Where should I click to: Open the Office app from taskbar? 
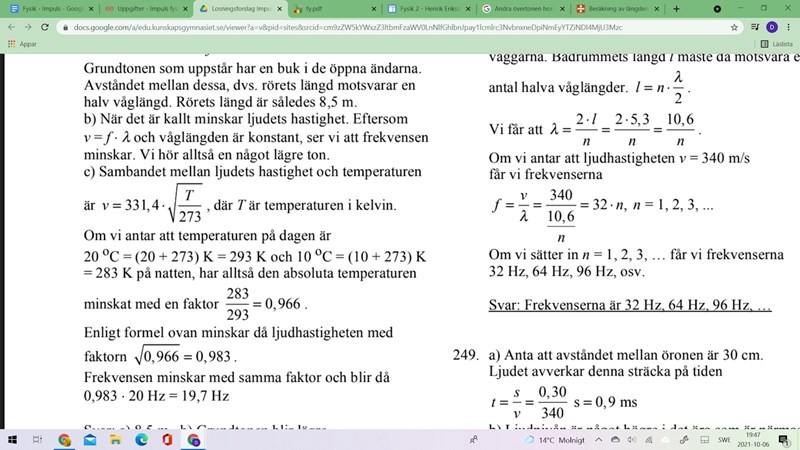tap(166, 439)
